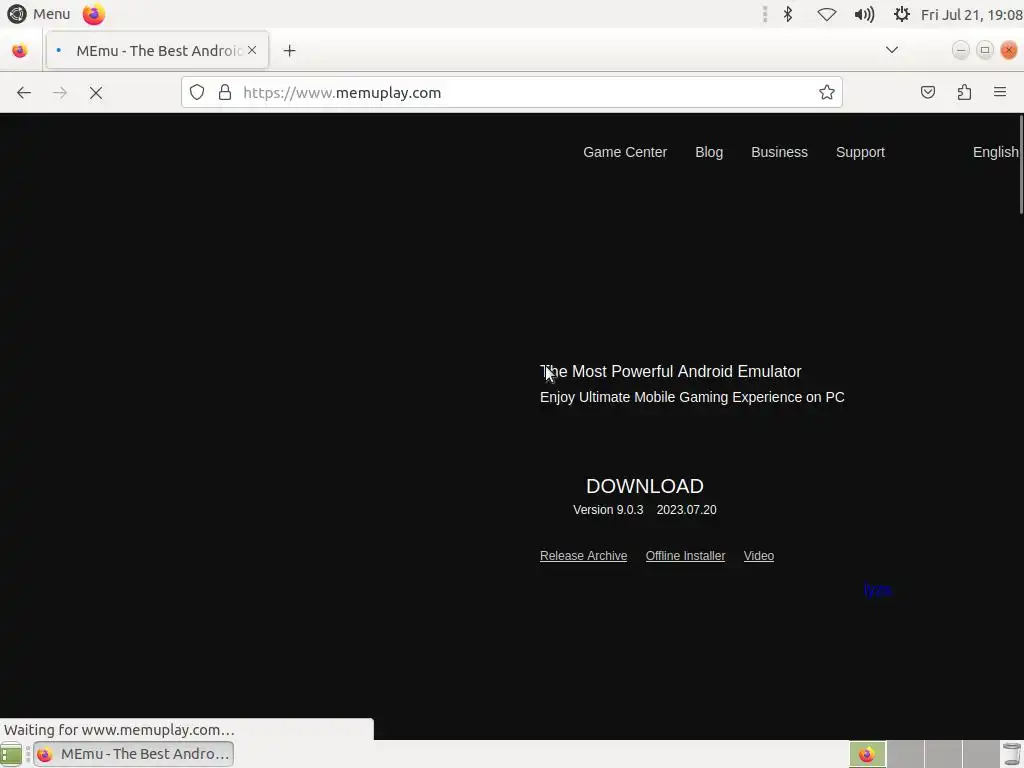
Task: Open the Firefox extensions icon
Action: (x=965, y=93)
